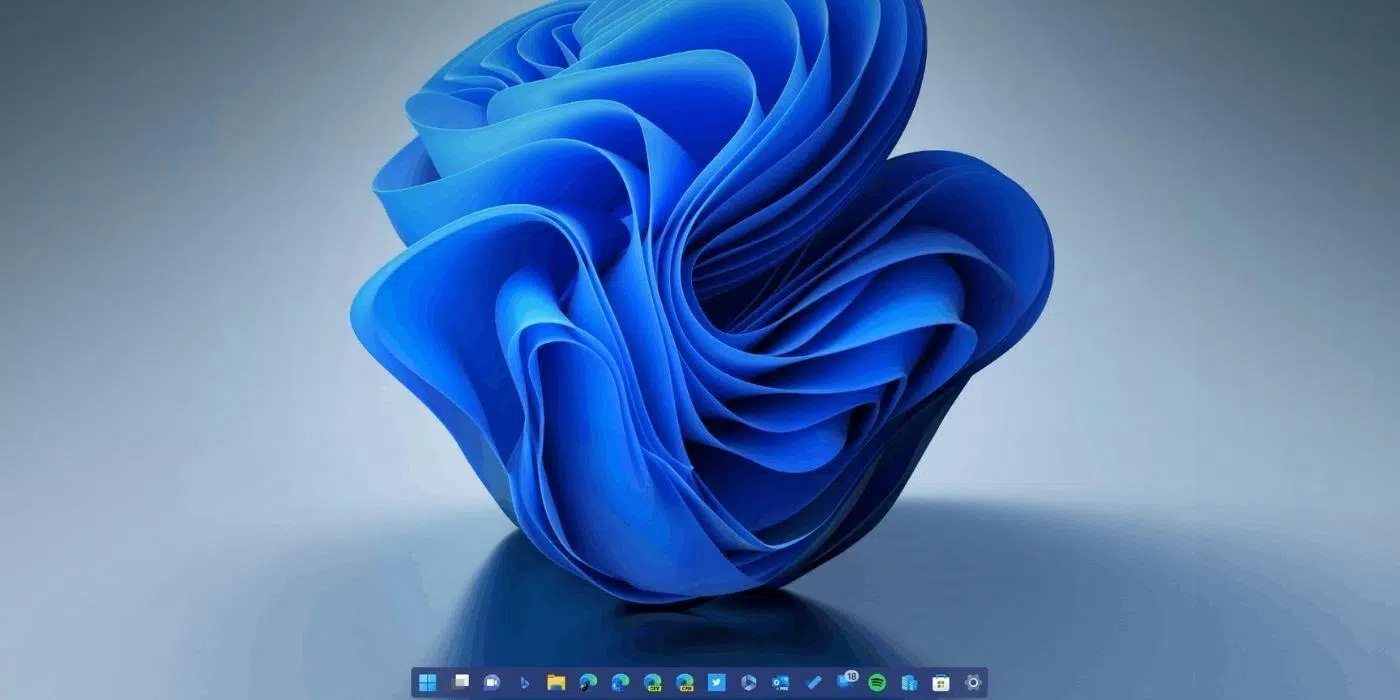Launch Spotify from the taskbar
1400x700 pixels.
(x=877, y=683)
